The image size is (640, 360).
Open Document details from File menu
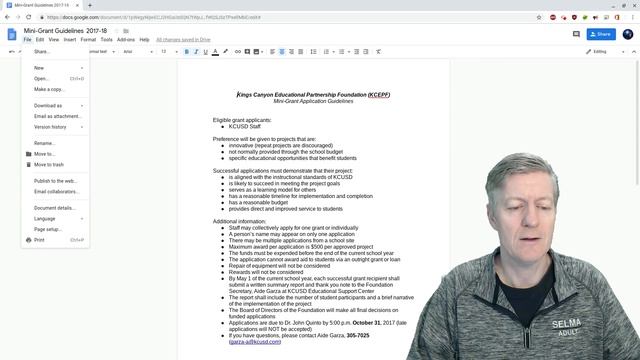(56, 208)
